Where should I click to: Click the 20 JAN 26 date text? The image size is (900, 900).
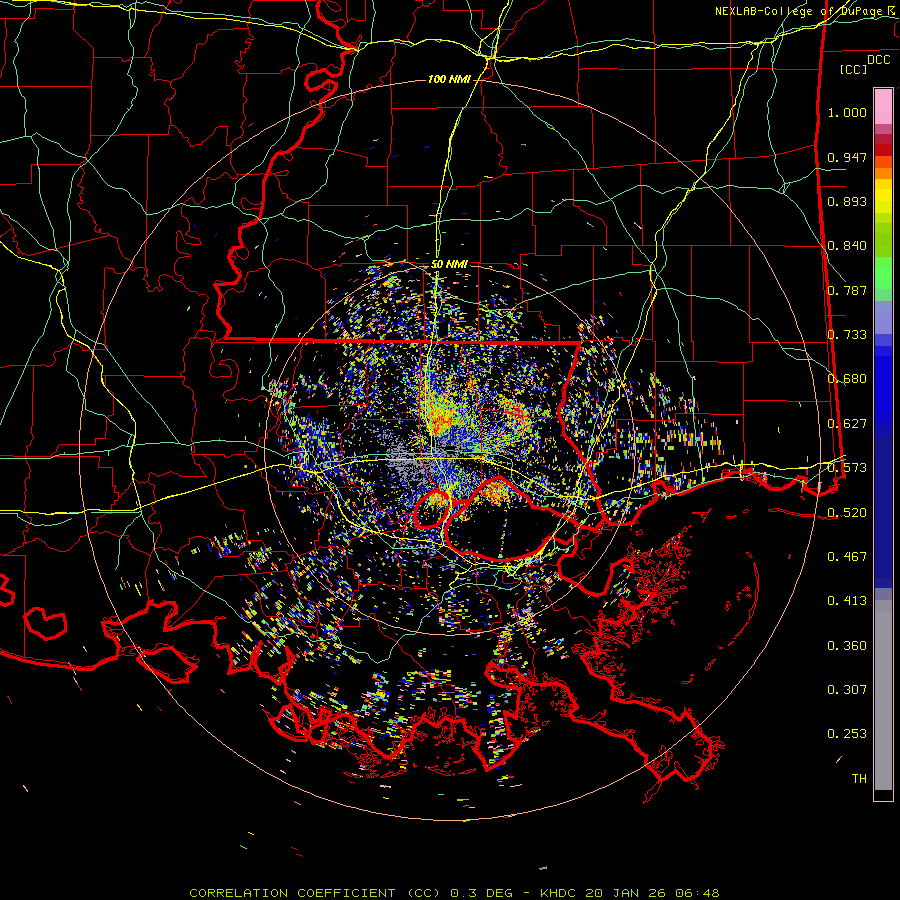pyautogui.click(x=625, y=893)
